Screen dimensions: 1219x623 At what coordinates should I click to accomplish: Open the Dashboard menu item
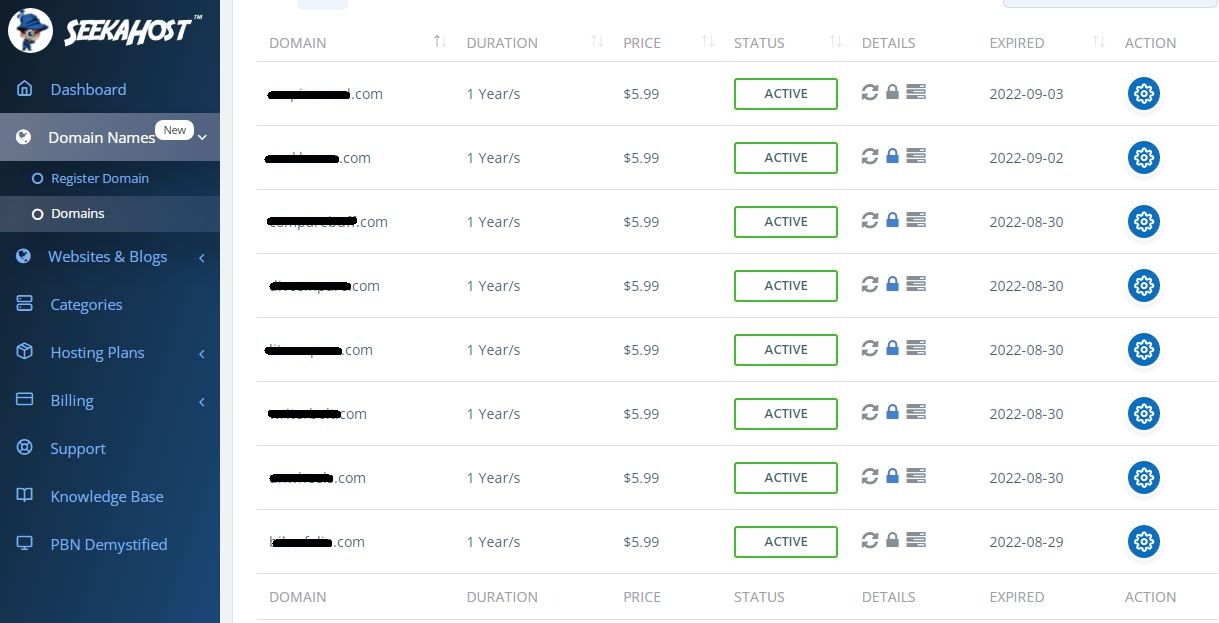click(88, 89)
